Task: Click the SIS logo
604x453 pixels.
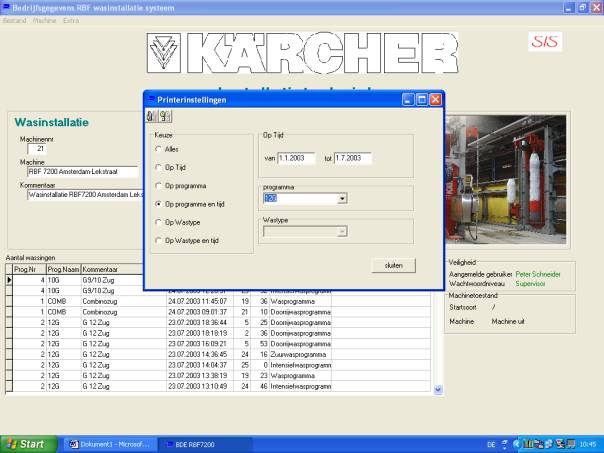Action: [545, 42]
